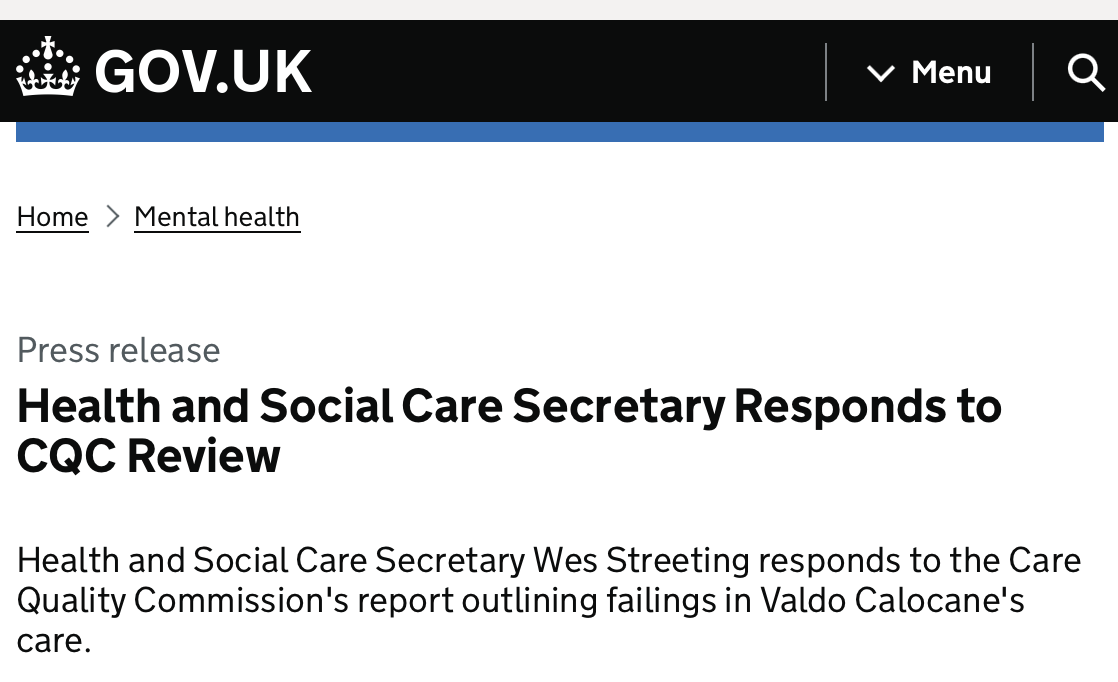1118x682 pixels.
Task: Click the black GOV.UK header bar
Action: pos(559,71)
